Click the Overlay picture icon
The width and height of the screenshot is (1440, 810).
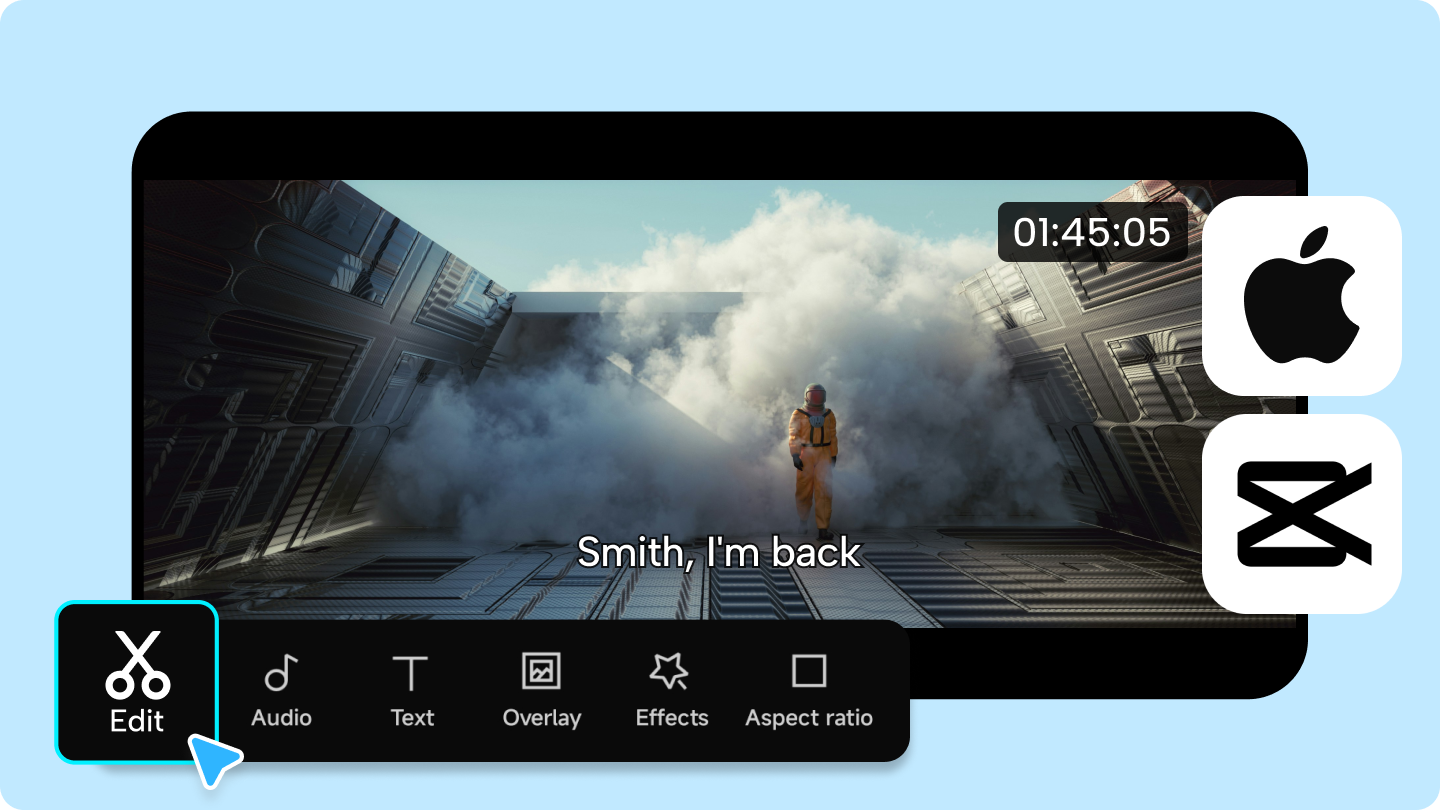click(541, 670)
